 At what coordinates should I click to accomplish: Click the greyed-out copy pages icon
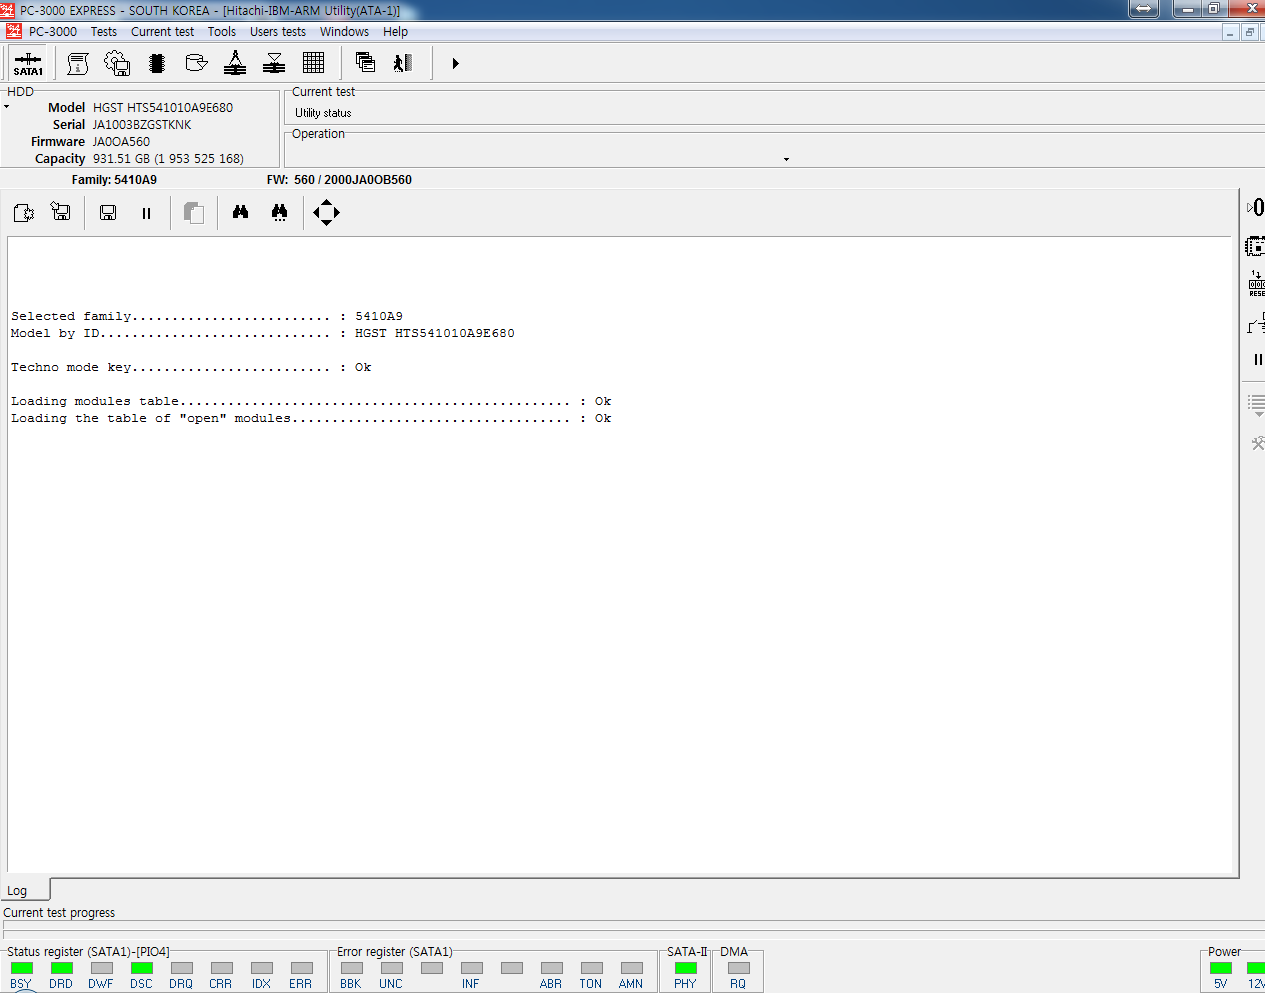tap(194, 212)
